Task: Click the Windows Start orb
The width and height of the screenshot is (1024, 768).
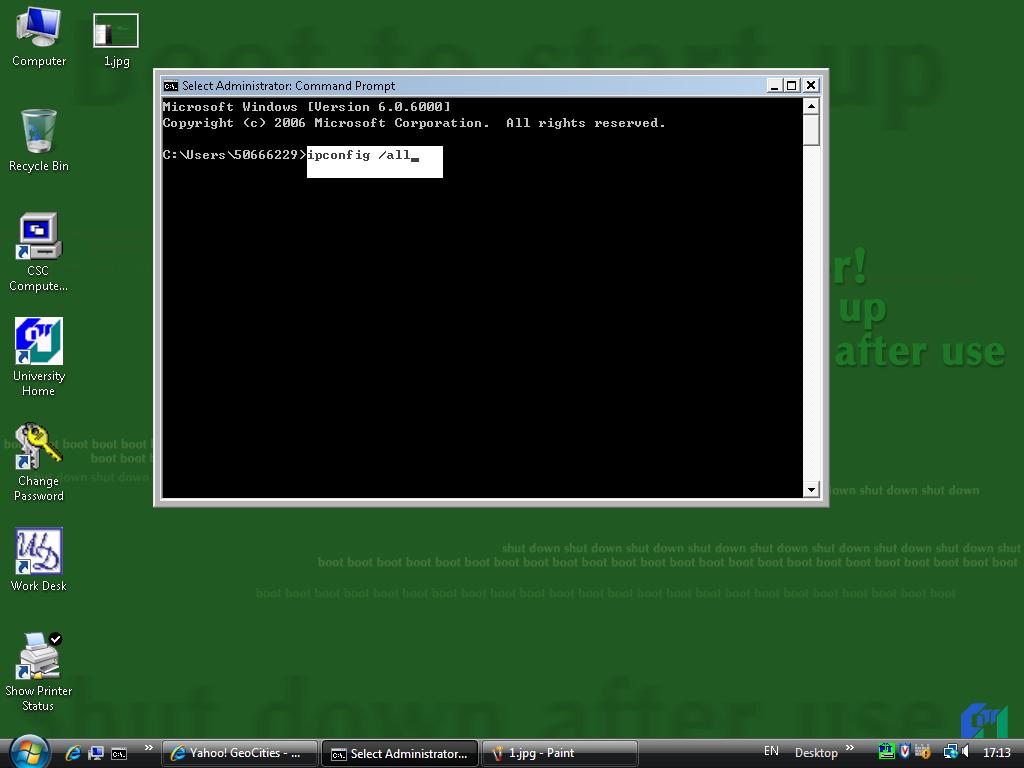Action: click(x=29, y=752)
